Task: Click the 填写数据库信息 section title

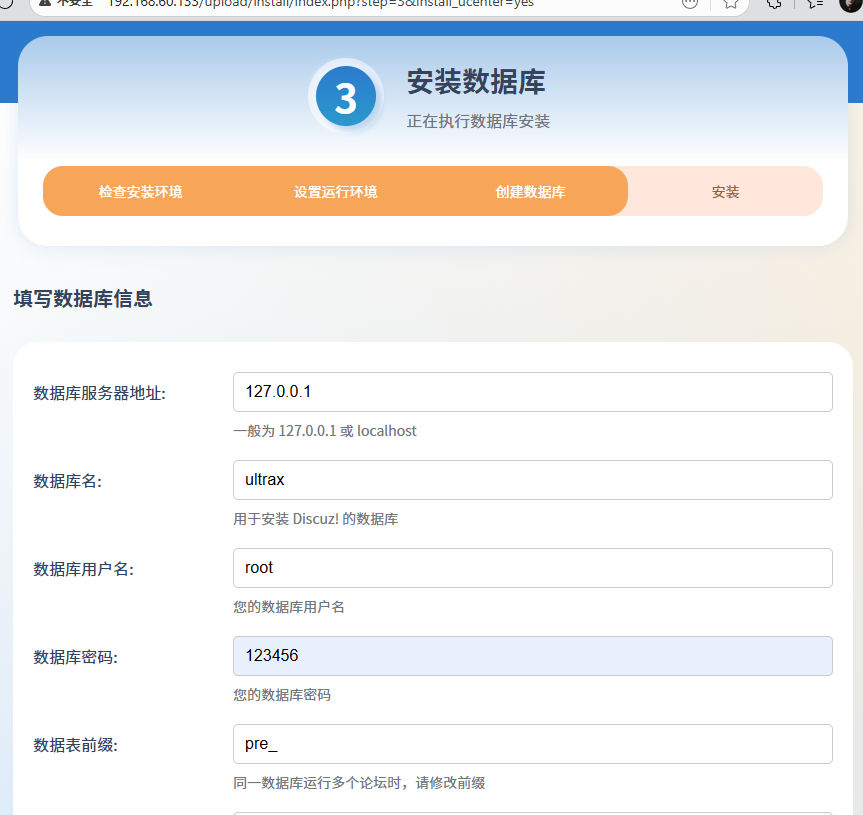Action: click(x=83, y=299)
